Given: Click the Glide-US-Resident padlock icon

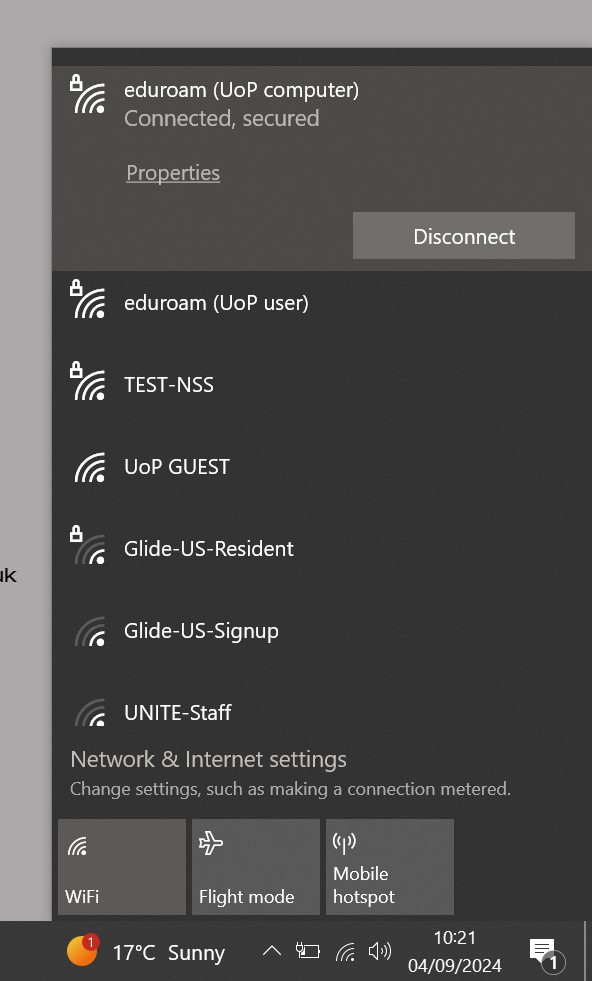Looking at the screenshot, I should click(77, 532).
